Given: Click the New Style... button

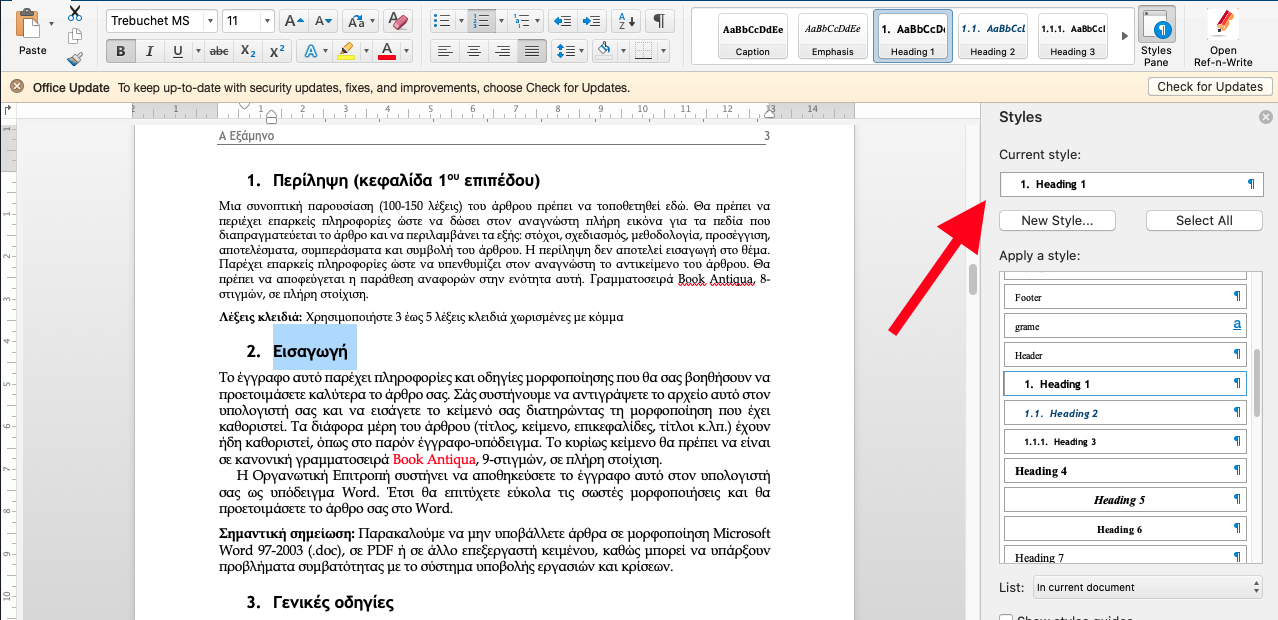Looking at the screenshot, I should pyautogui.click(x=1057, y=220).
